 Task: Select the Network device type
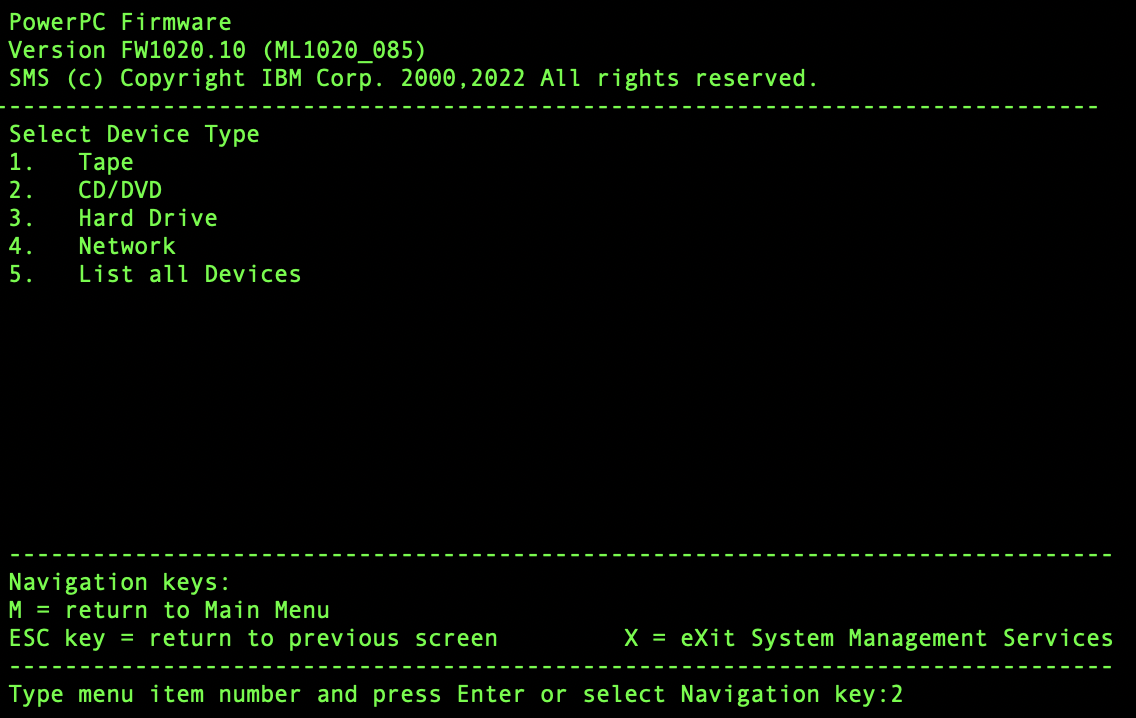click(92, 246)
